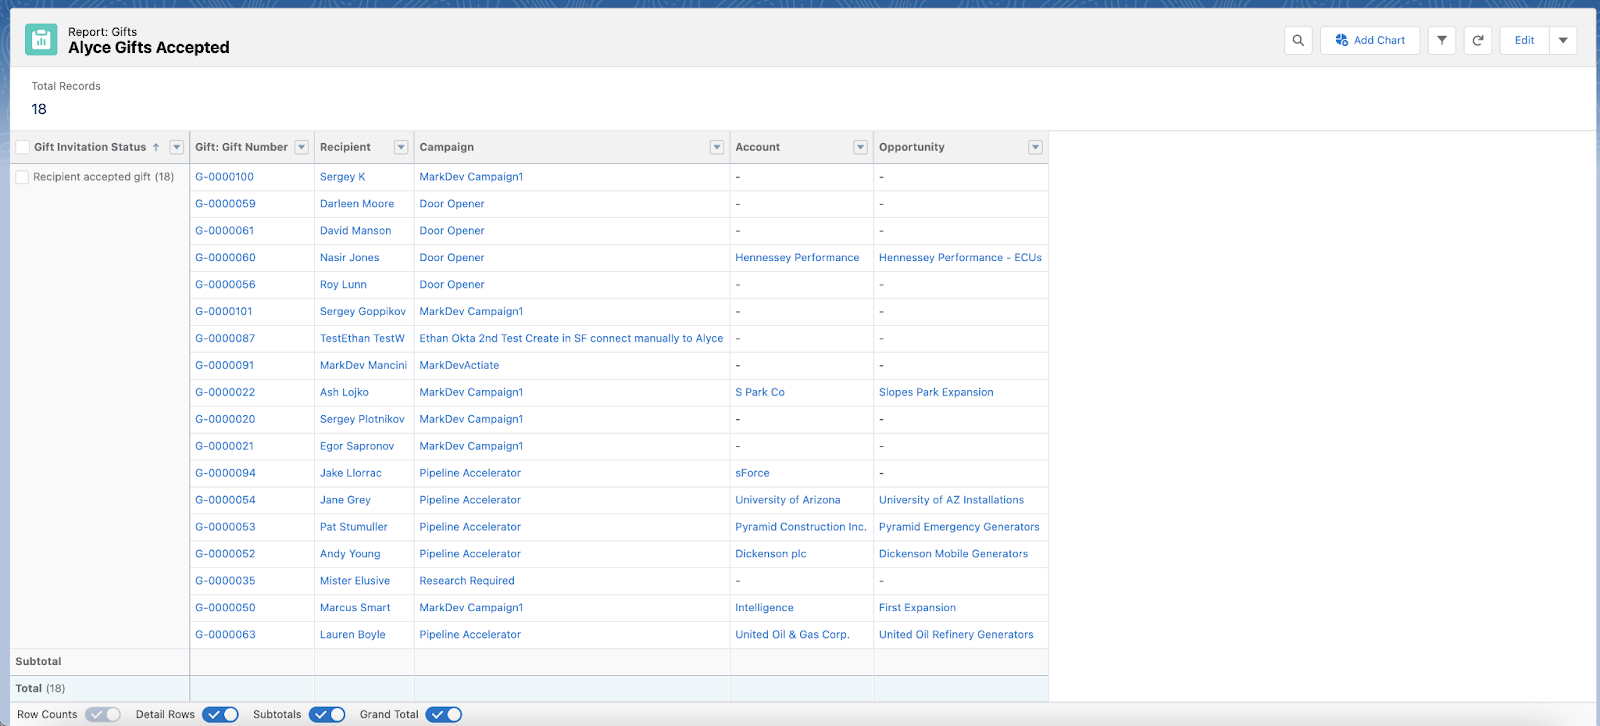Open recipient Ash Lojko
The image size is (1600, 726).
point(344,393)
